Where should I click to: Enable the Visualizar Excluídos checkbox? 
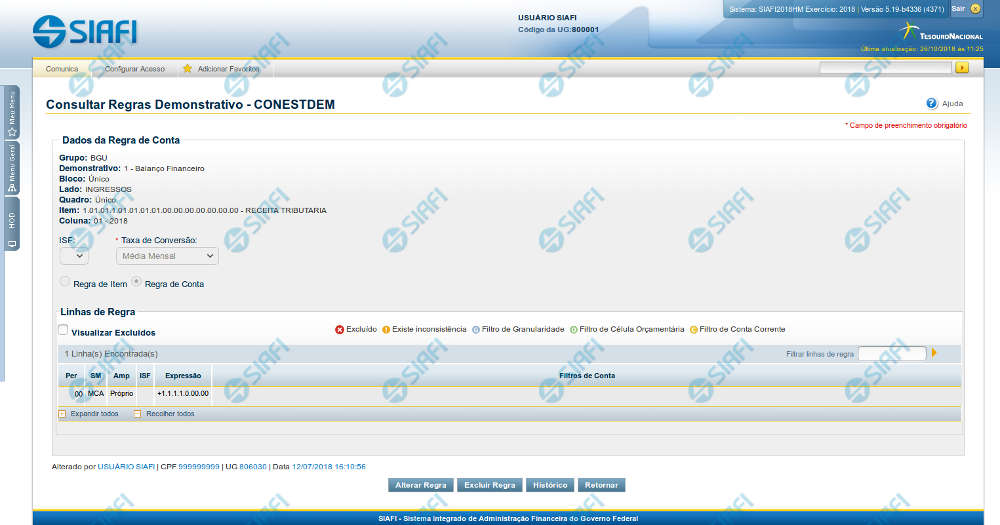63,330
